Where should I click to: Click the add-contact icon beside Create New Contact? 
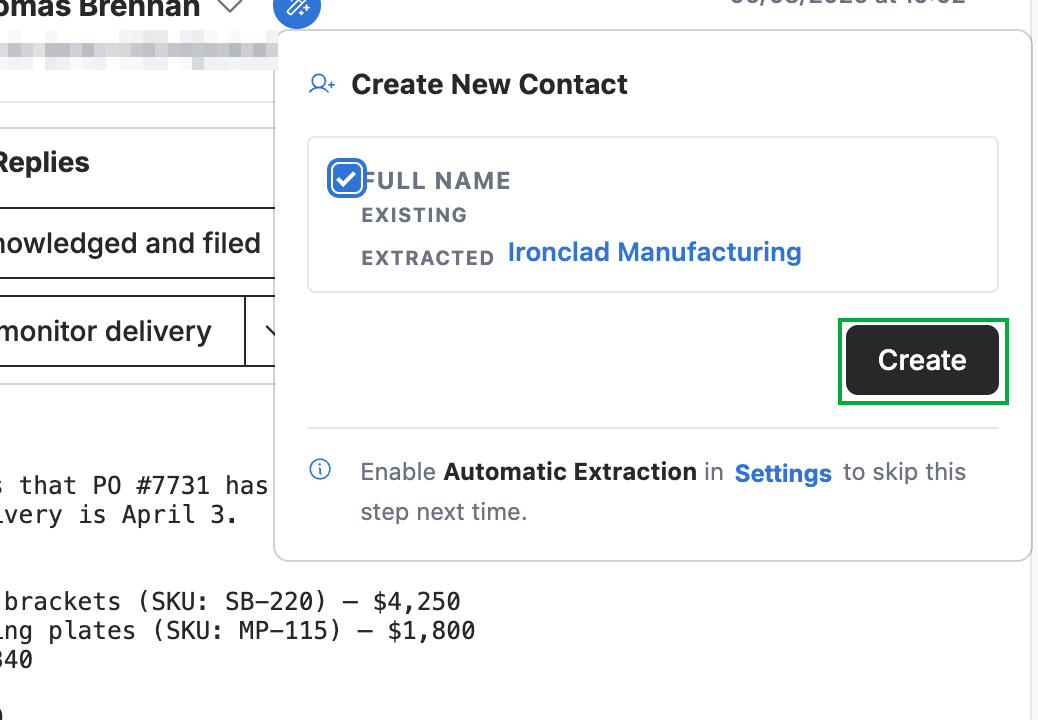(322, 84)
